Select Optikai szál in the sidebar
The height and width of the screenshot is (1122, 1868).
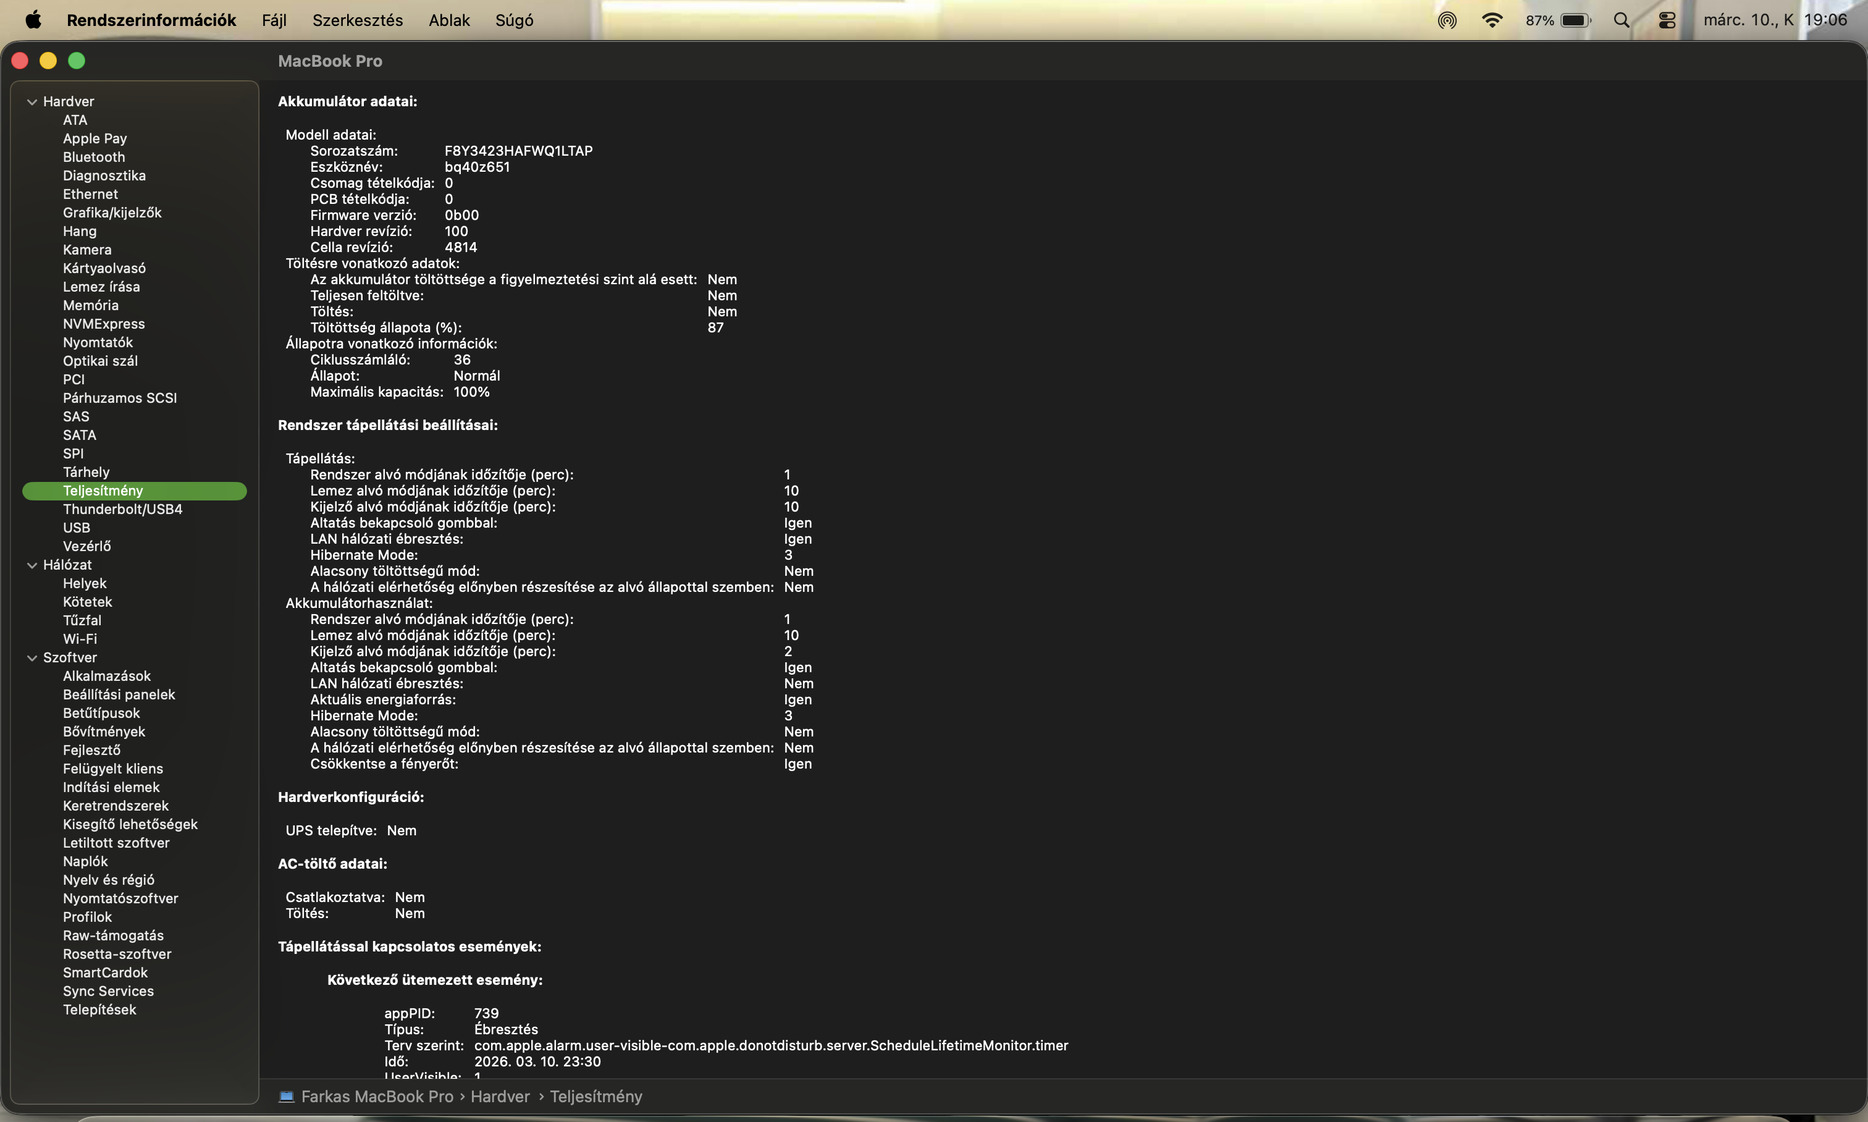point(100,361)
